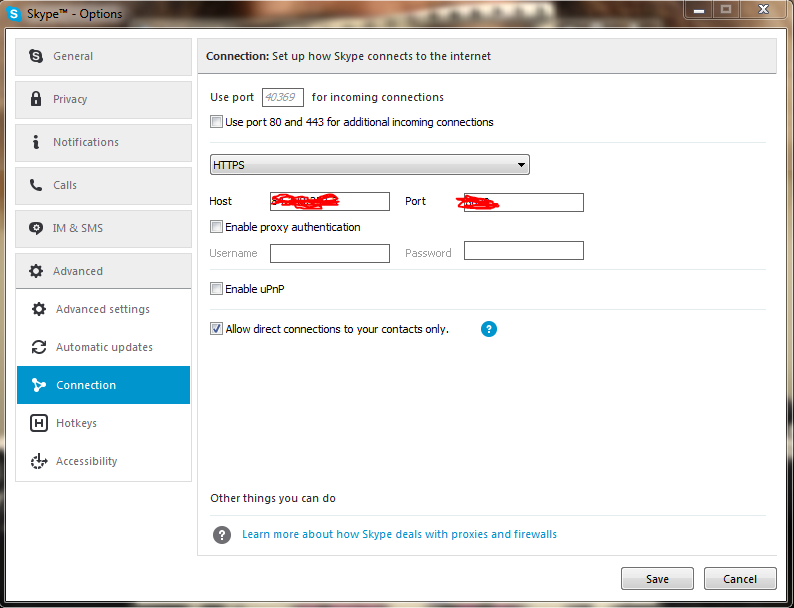Screen dimensions: 794x608
Task: Click the Advanced settings gear icon
Action: tap(39, 309)
